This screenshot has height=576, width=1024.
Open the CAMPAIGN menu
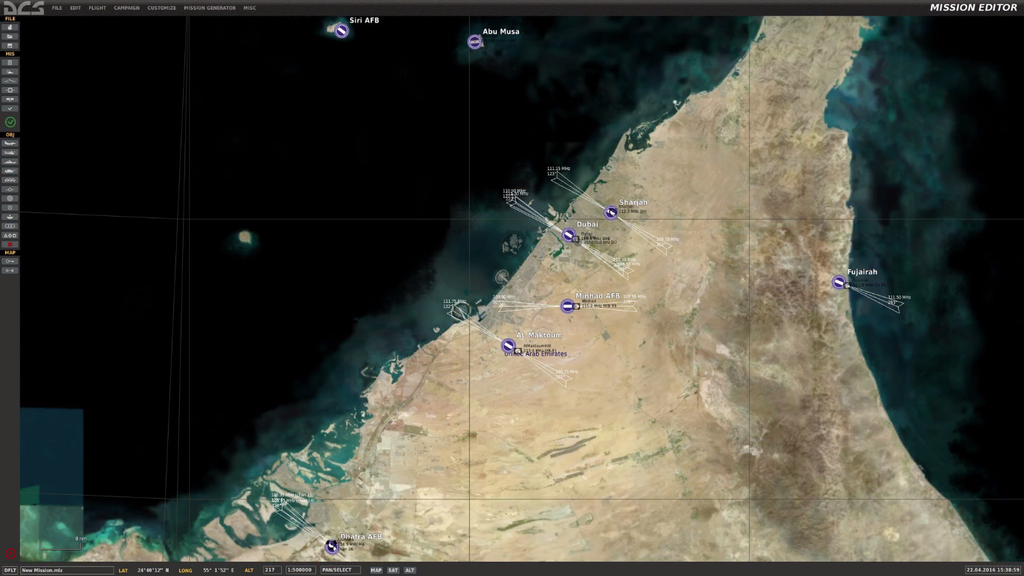[x=127, y=7]
